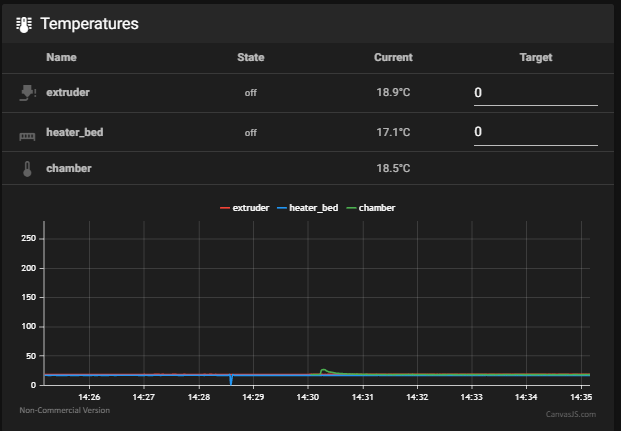Click the blue heater_bed dip in chart

[x=231, y=380]
